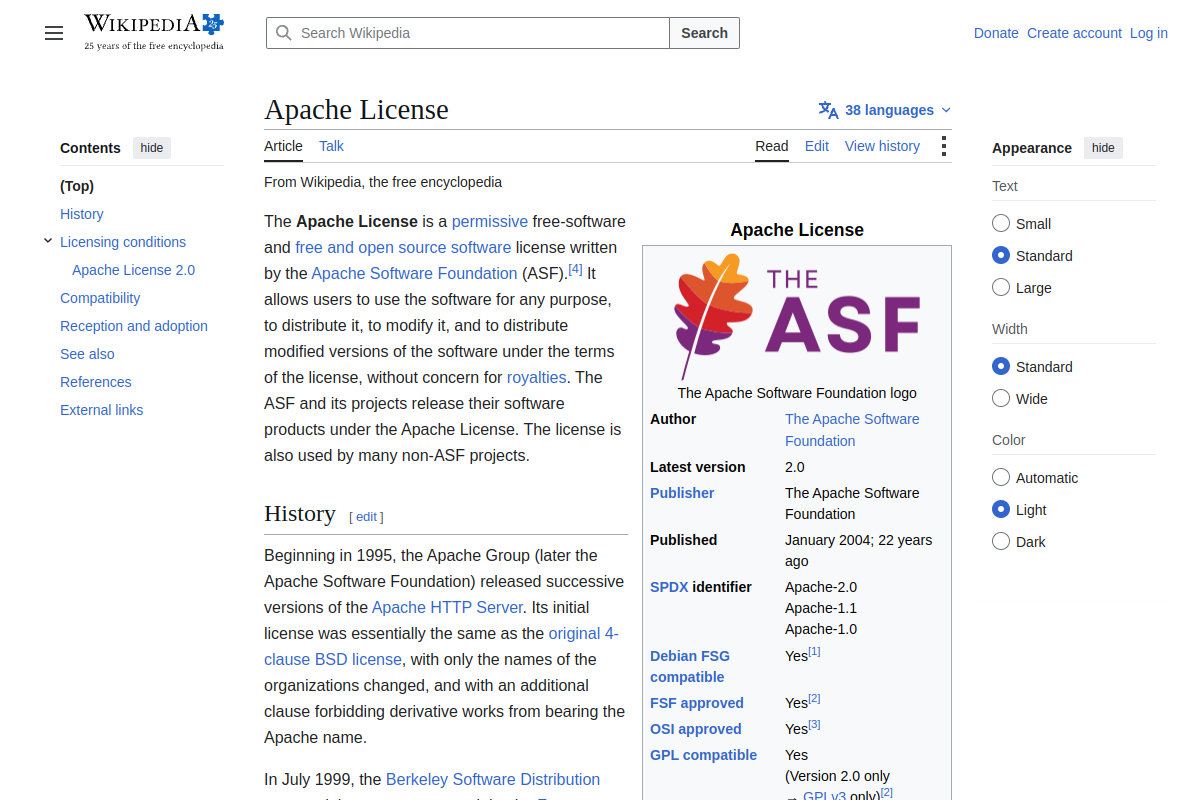This screenshot has width=1200, height=800.
Task: Open the OSI approved link
Action: [x=696, y=729]
